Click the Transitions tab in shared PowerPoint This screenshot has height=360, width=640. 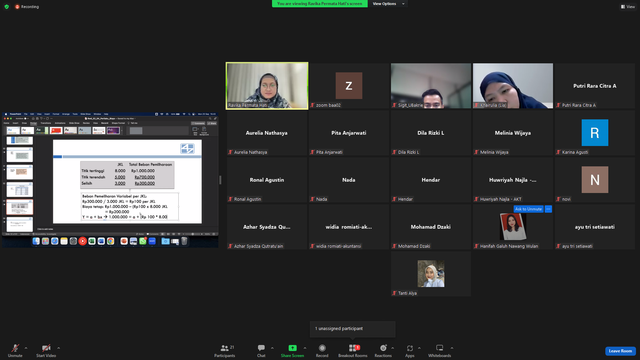click(x=46, y=123)
